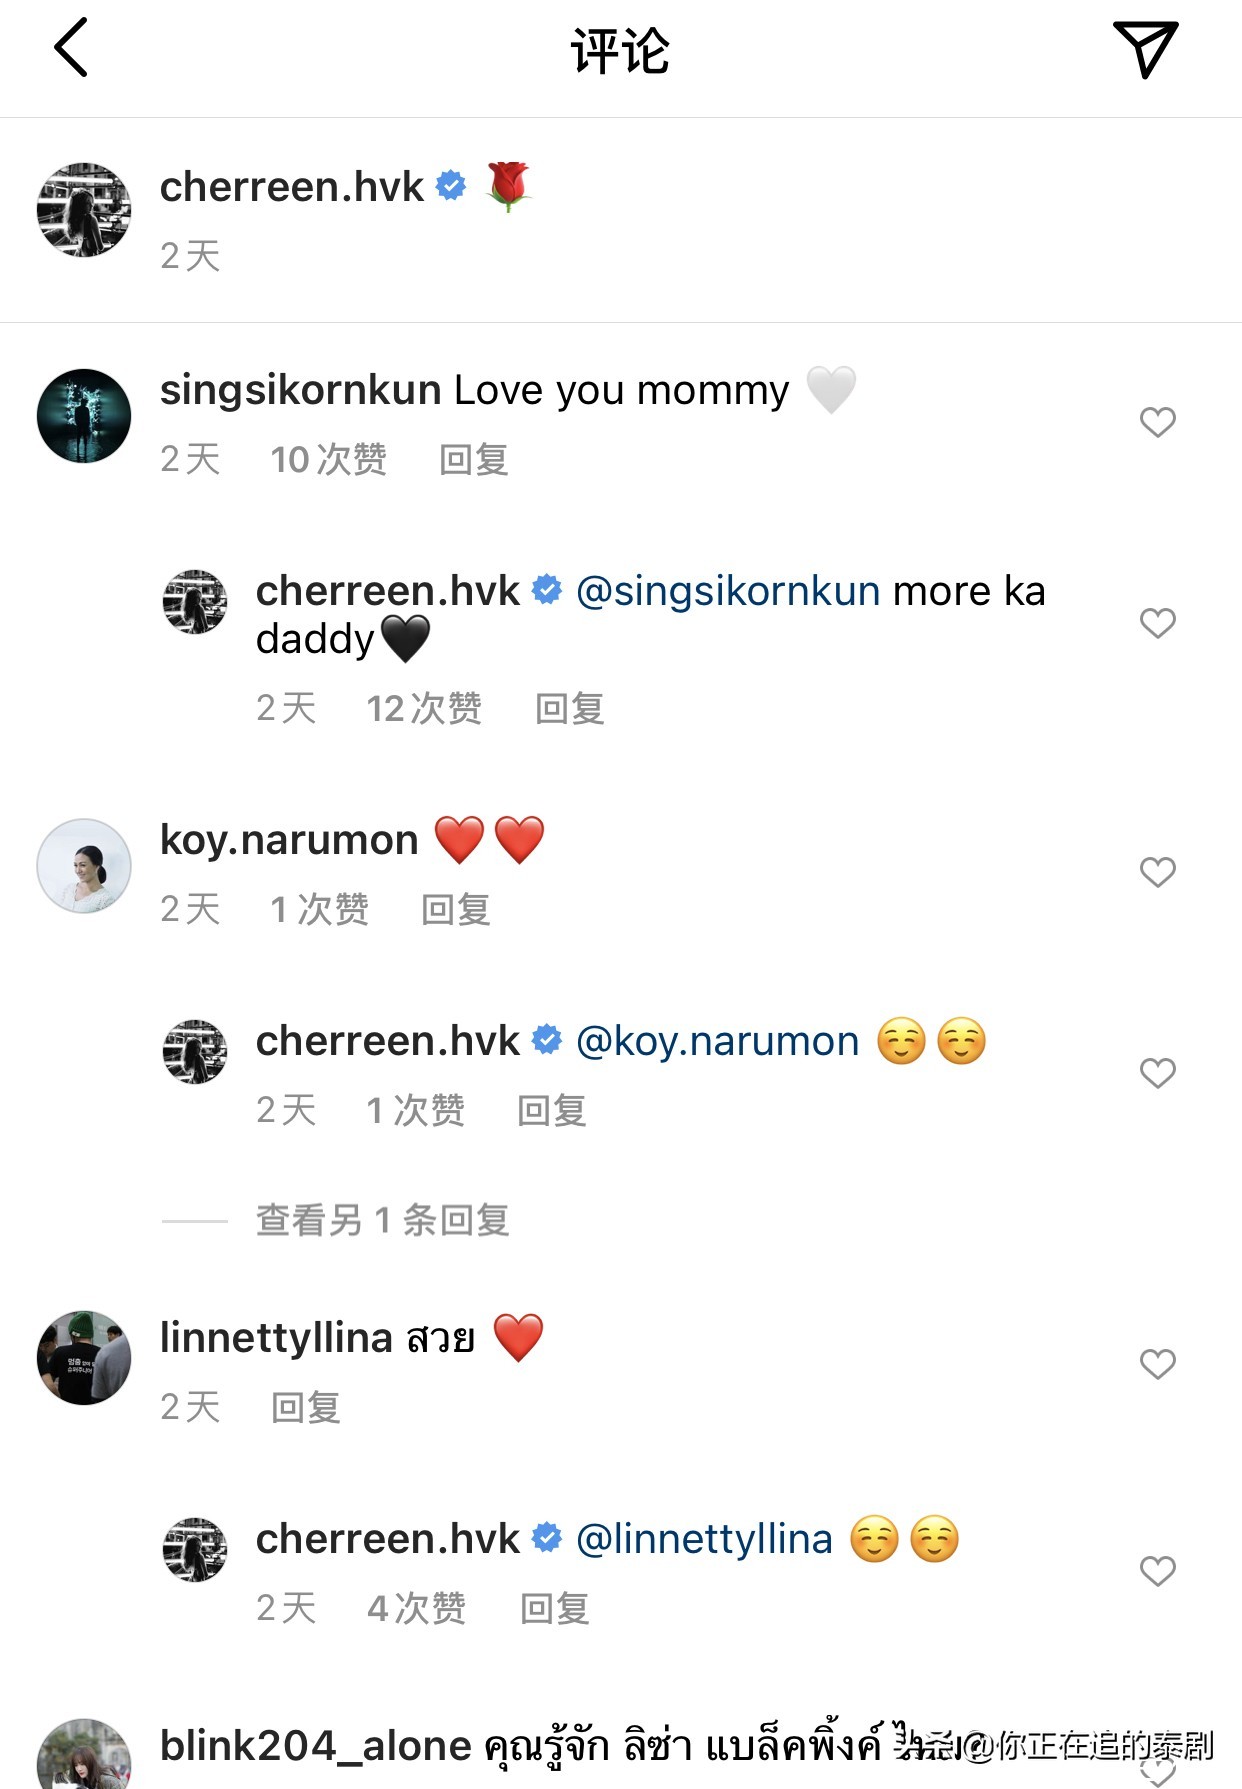
Task: Heart the reply to @koy.narumon
Action: (1157, 1073)
